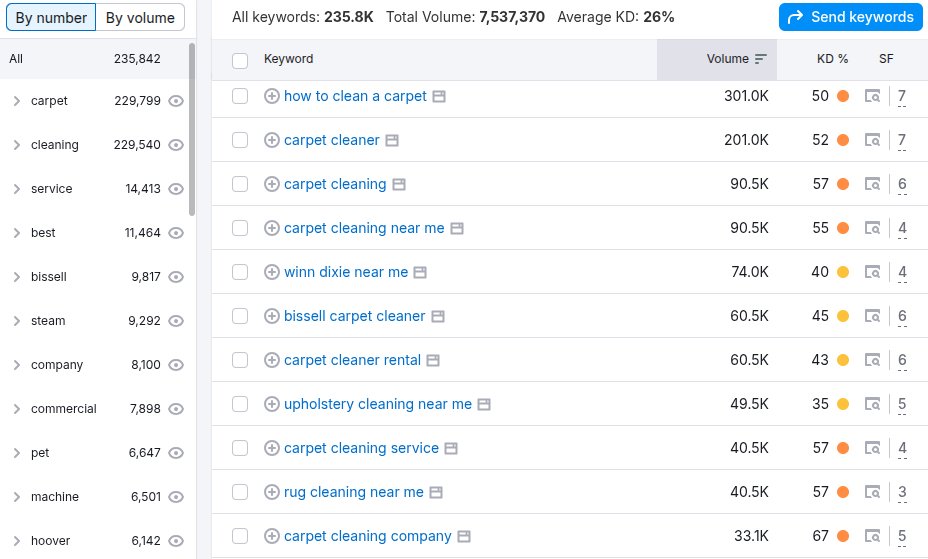
Task: Open the 'rug cleaning near me' keyword link
Action: (x=353, y=492)
